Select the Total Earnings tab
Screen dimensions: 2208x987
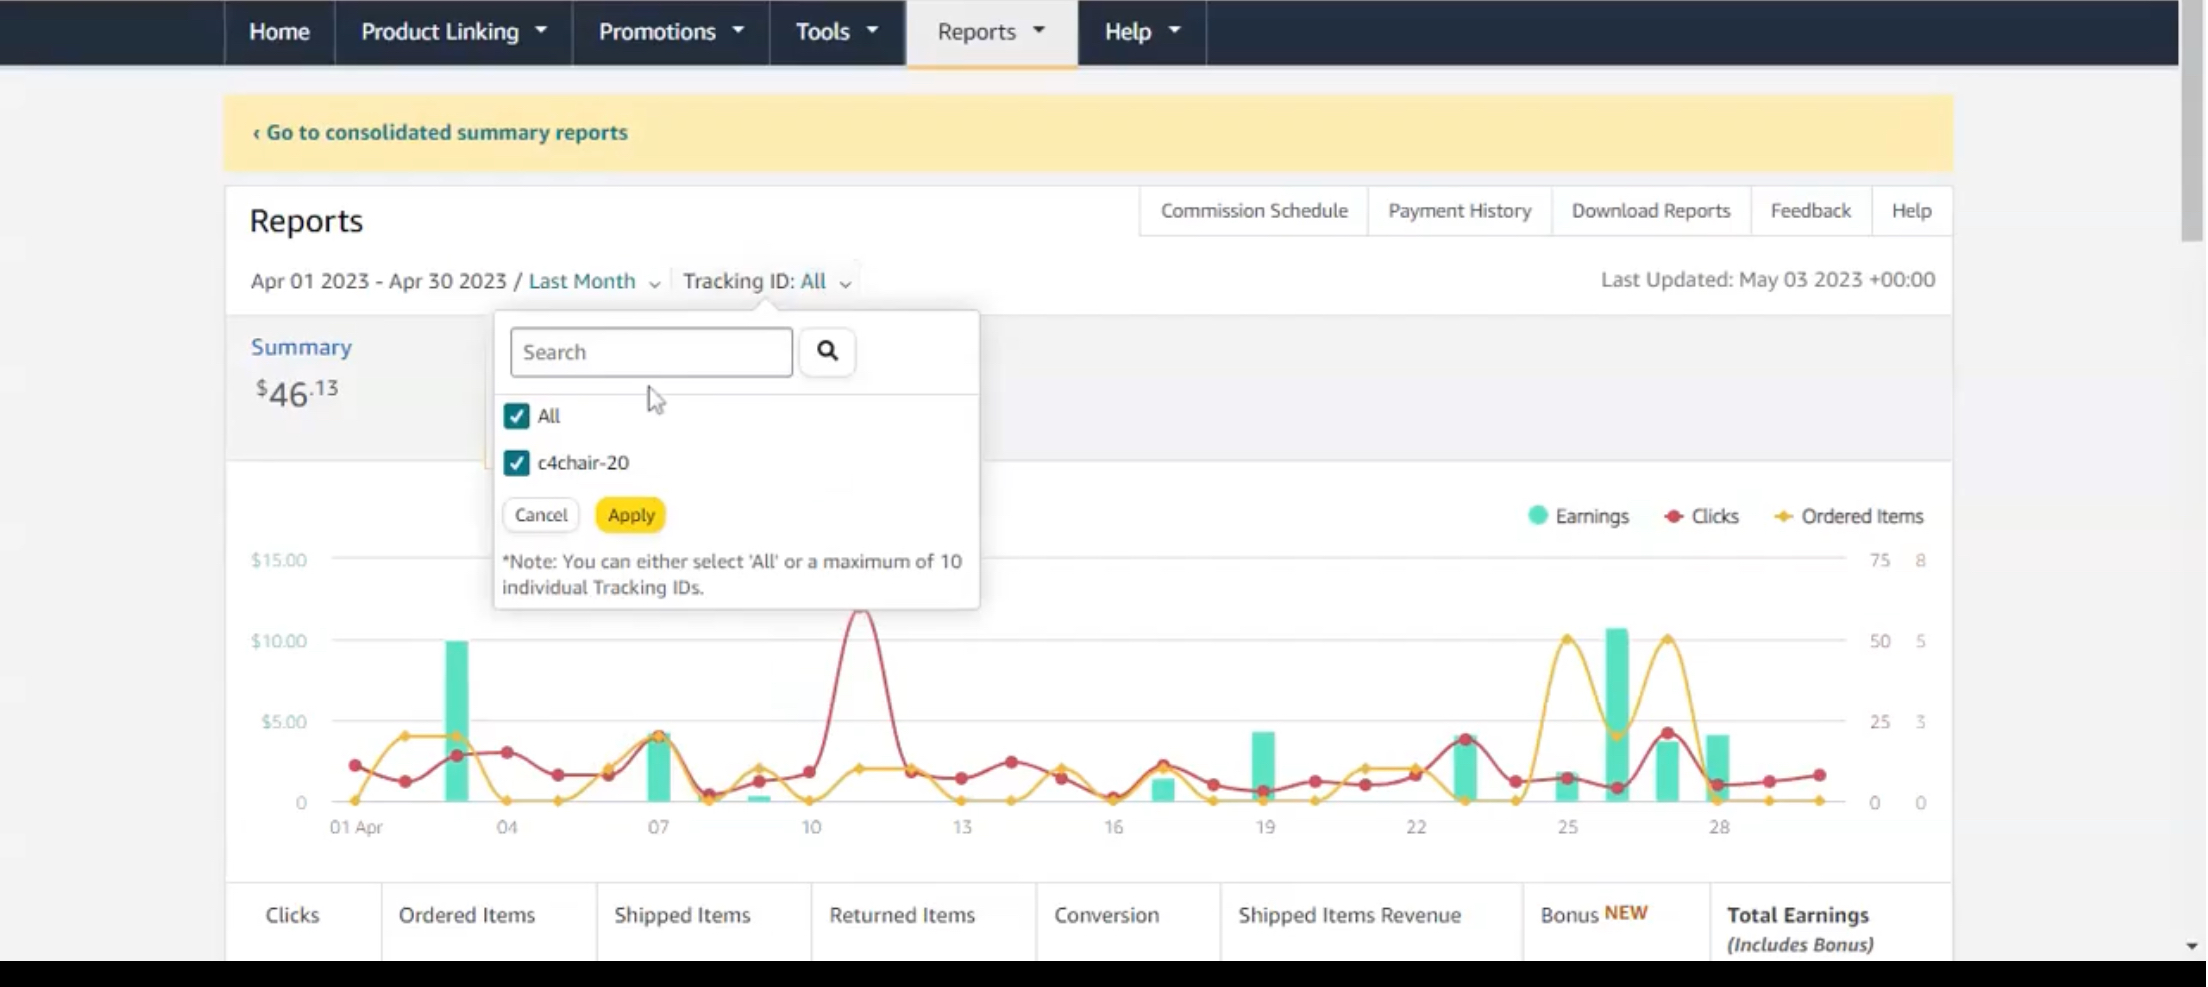click(x=1800, y=928)
